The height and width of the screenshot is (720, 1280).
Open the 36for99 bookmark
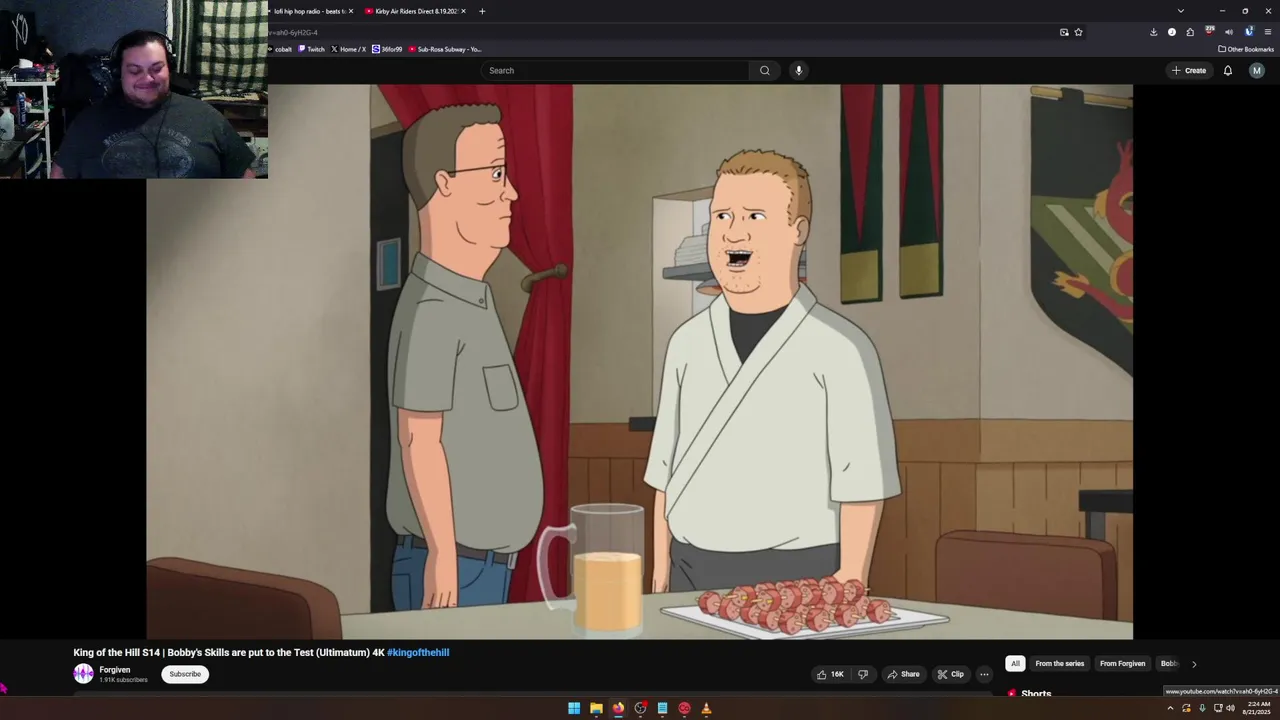click(388, 49)
